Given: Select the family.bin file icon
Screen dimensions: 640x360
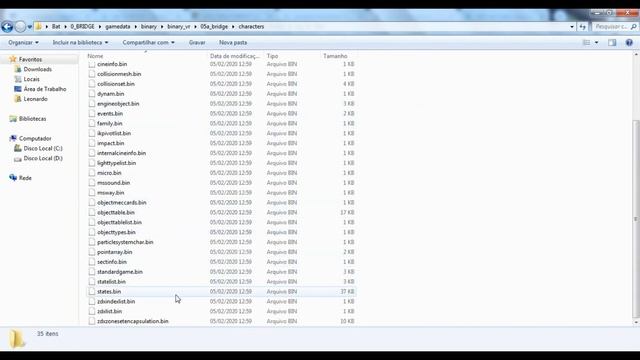Looking at the screenshot, I should 92,123.
